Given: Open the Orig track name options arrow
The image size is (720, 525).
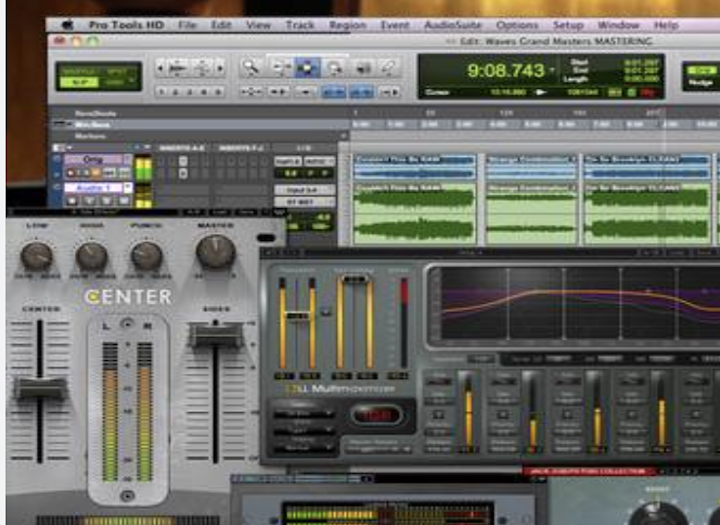Looking at the screenshot, I should tap(128, 159).
